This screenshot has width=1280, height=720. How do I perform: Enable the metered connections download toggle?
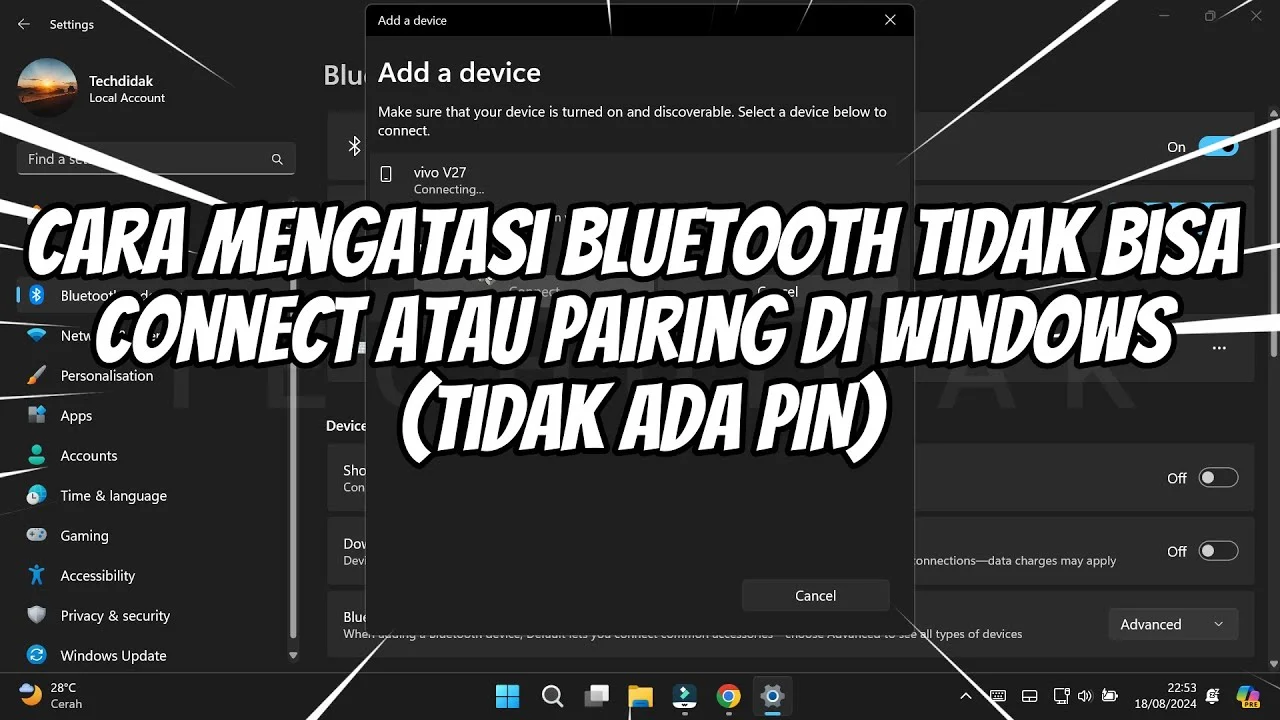(x=1219, y=551)
